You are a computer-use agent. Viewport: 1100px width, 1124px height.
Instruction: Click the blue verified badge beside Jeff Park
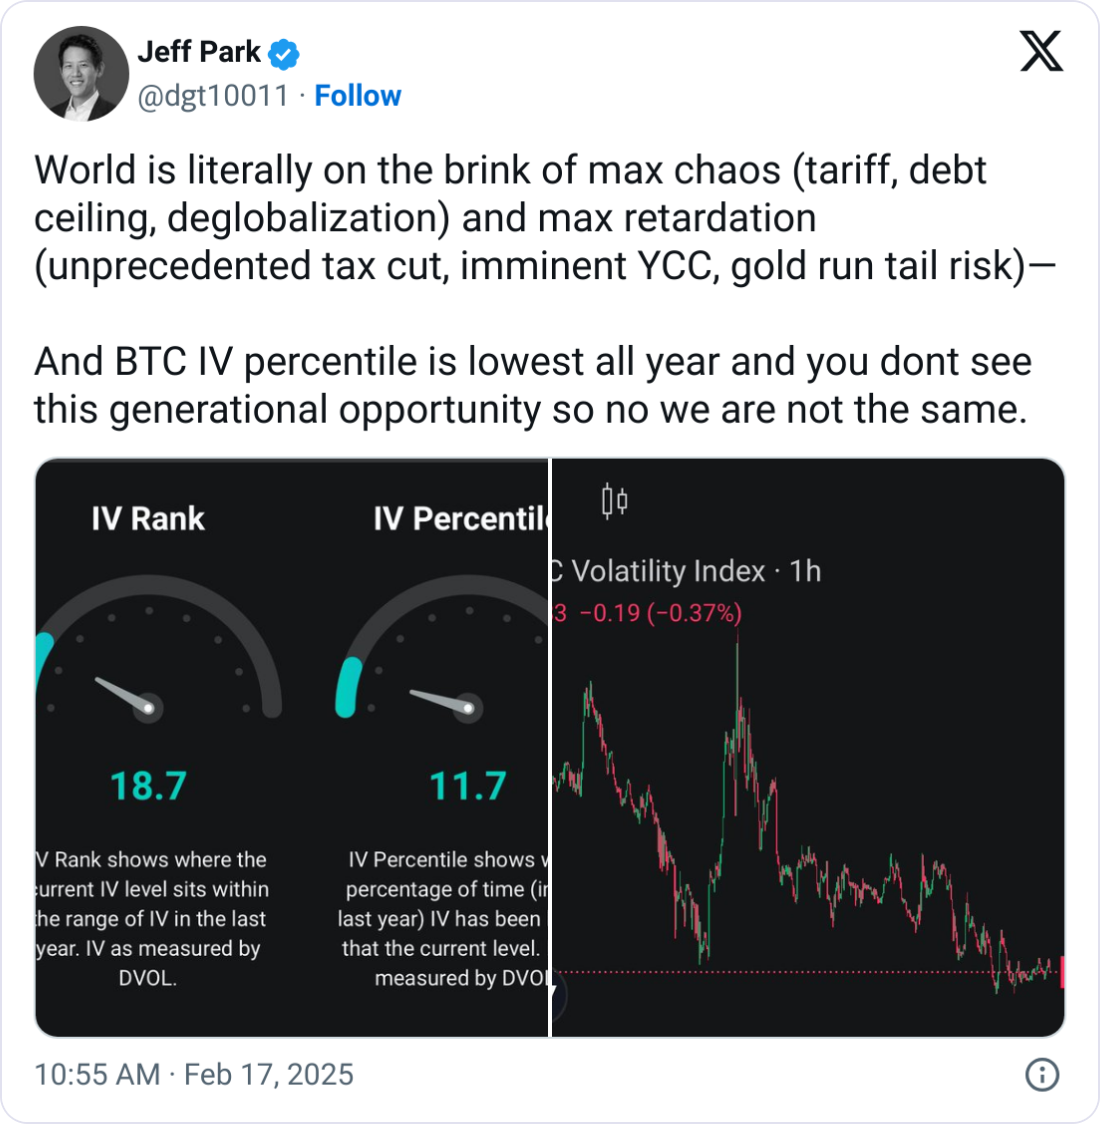click(x=284, y=53)
